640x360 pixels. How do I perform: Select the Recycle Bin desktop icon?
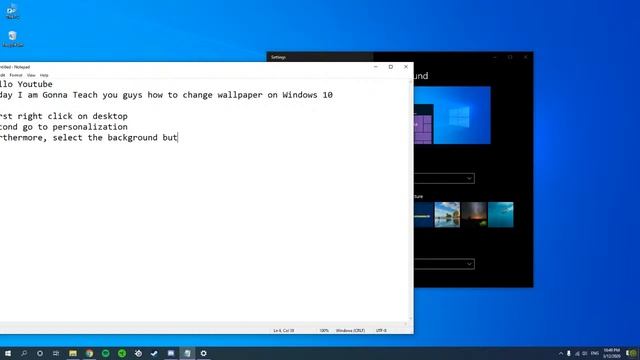click(x=13, y=39)
